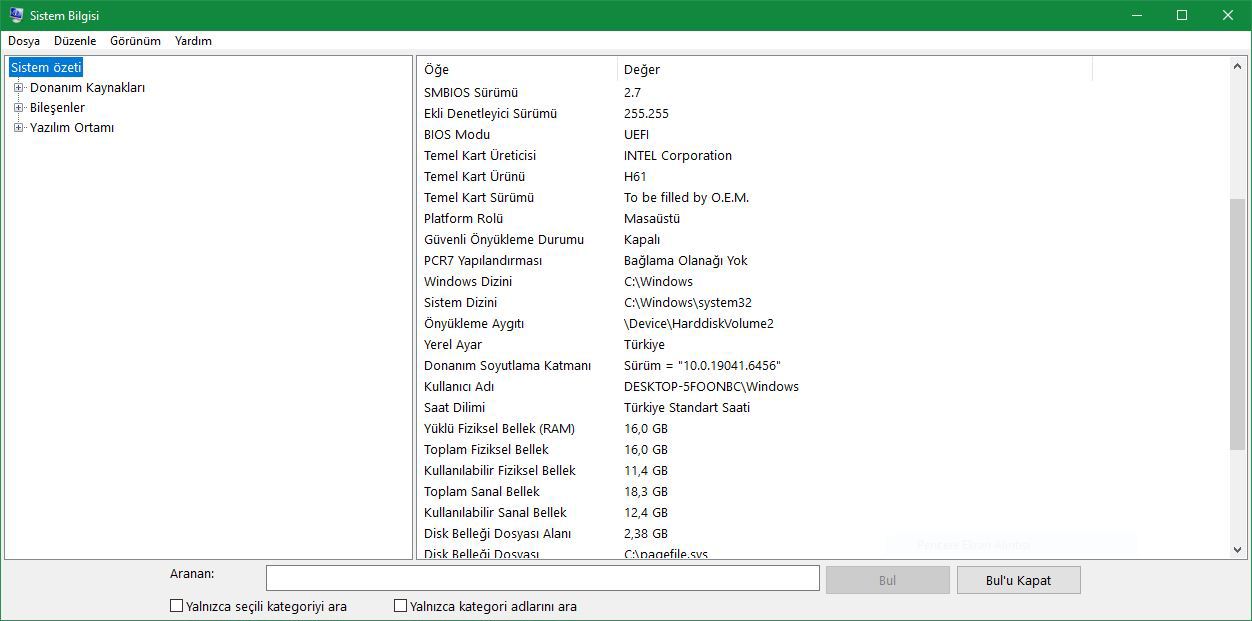Select the Toplam Sanal Bellek row

point(823,492)
